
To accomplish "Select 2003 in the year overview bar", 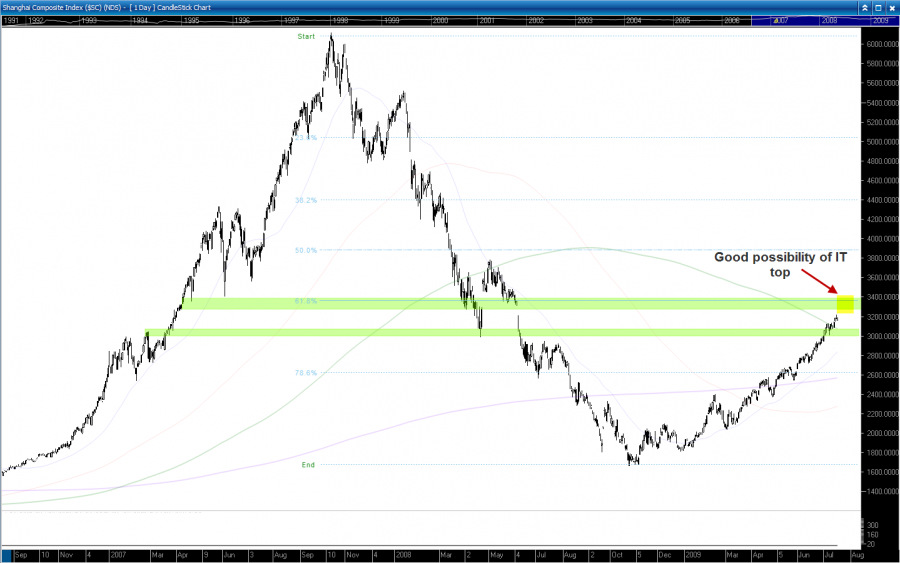I will [585, 21].
